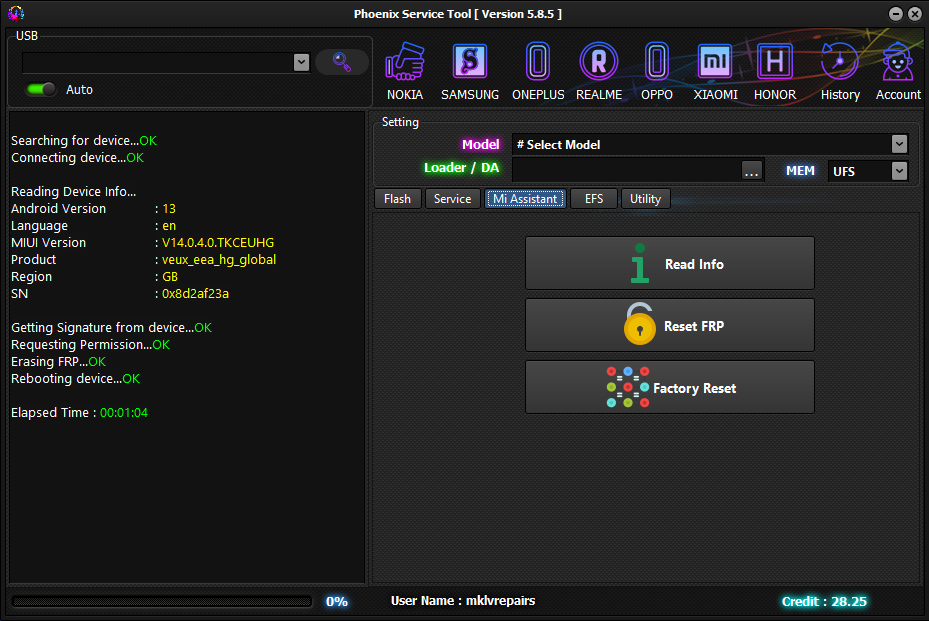Click the Read Info button
929x621 pixels.
pos(669,264)
